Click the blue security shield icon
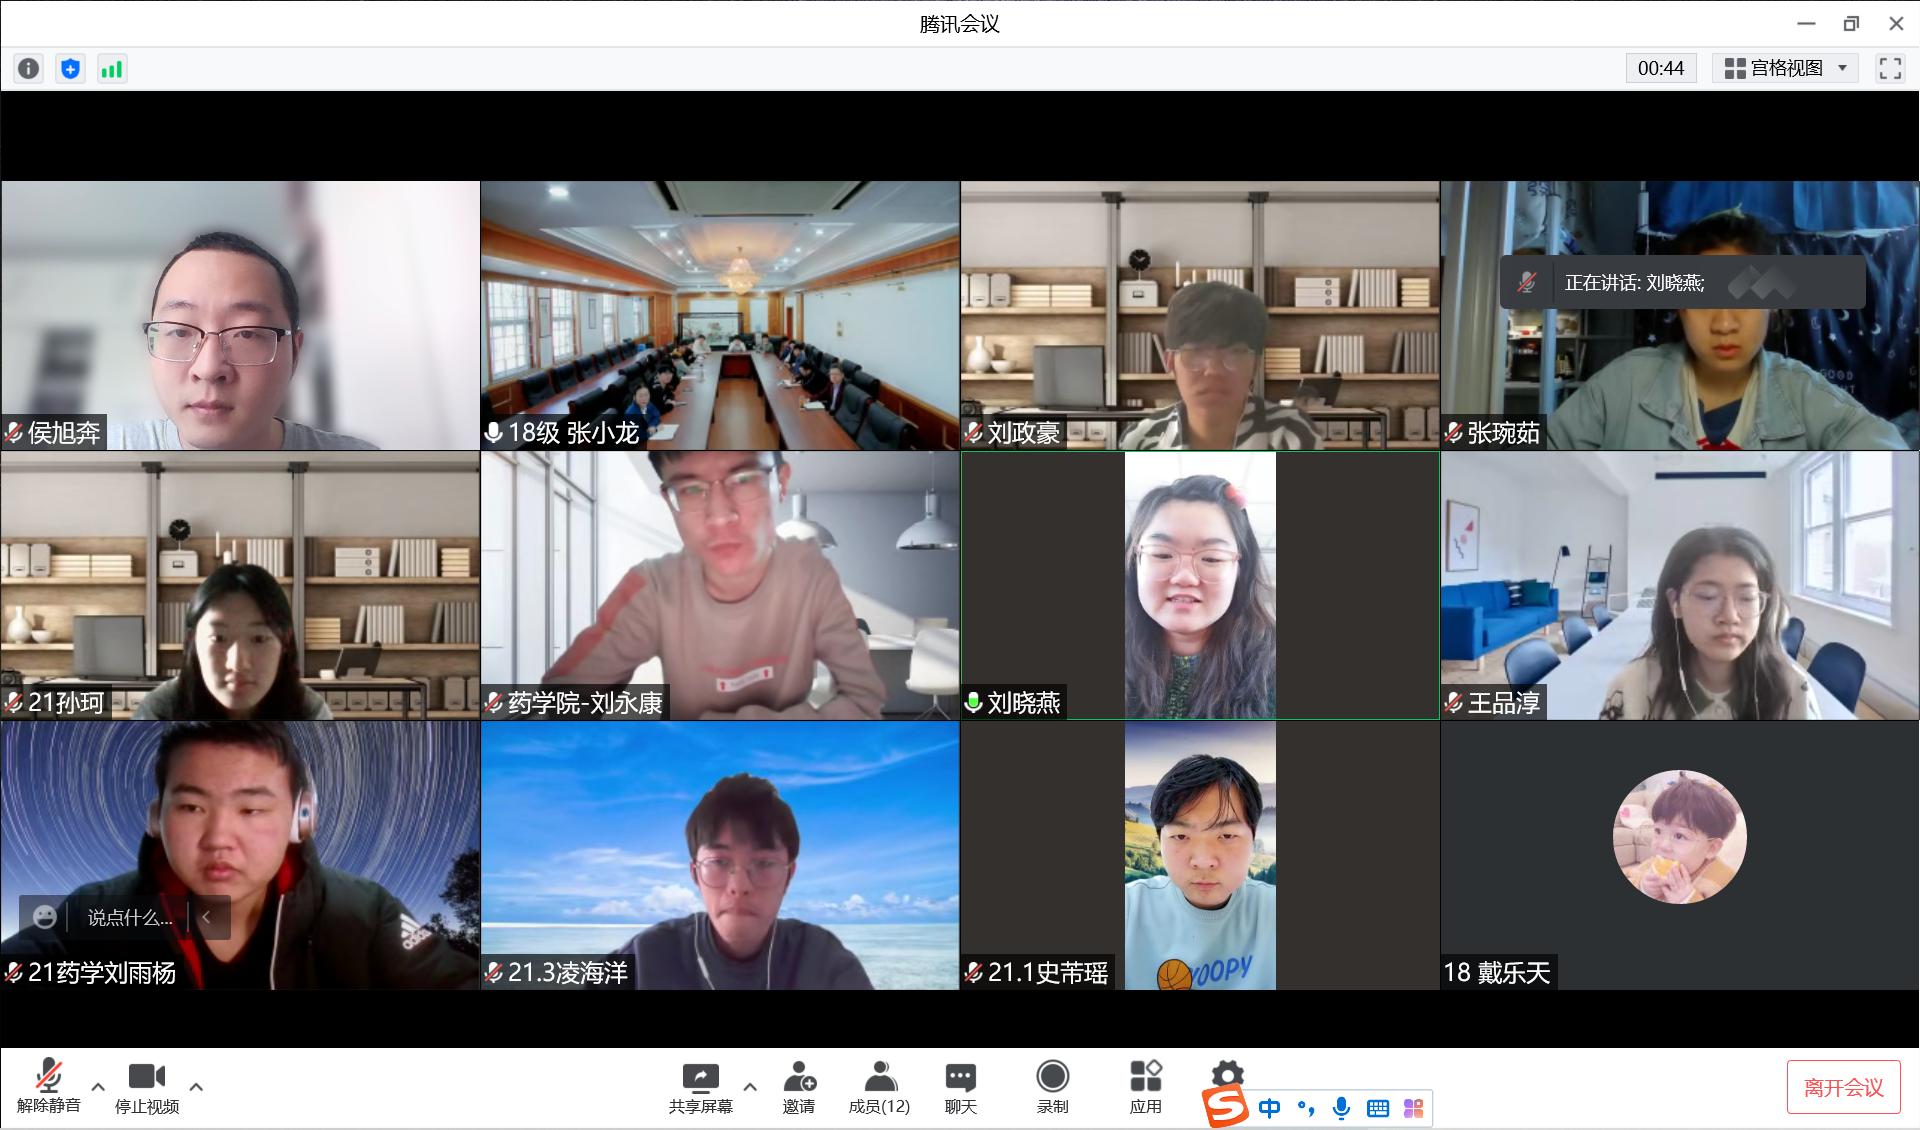 (70, 68)
